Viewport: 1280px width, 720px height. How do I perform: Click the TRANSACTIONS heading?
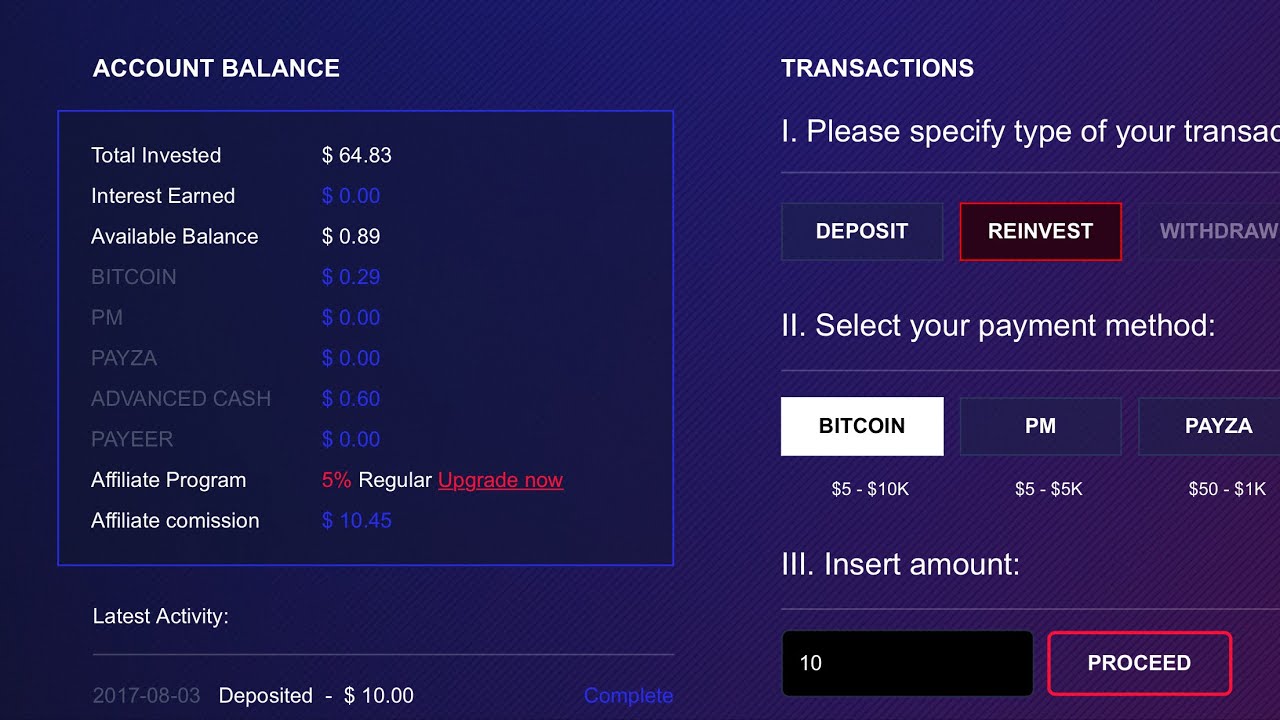click(x=877, y=68)
